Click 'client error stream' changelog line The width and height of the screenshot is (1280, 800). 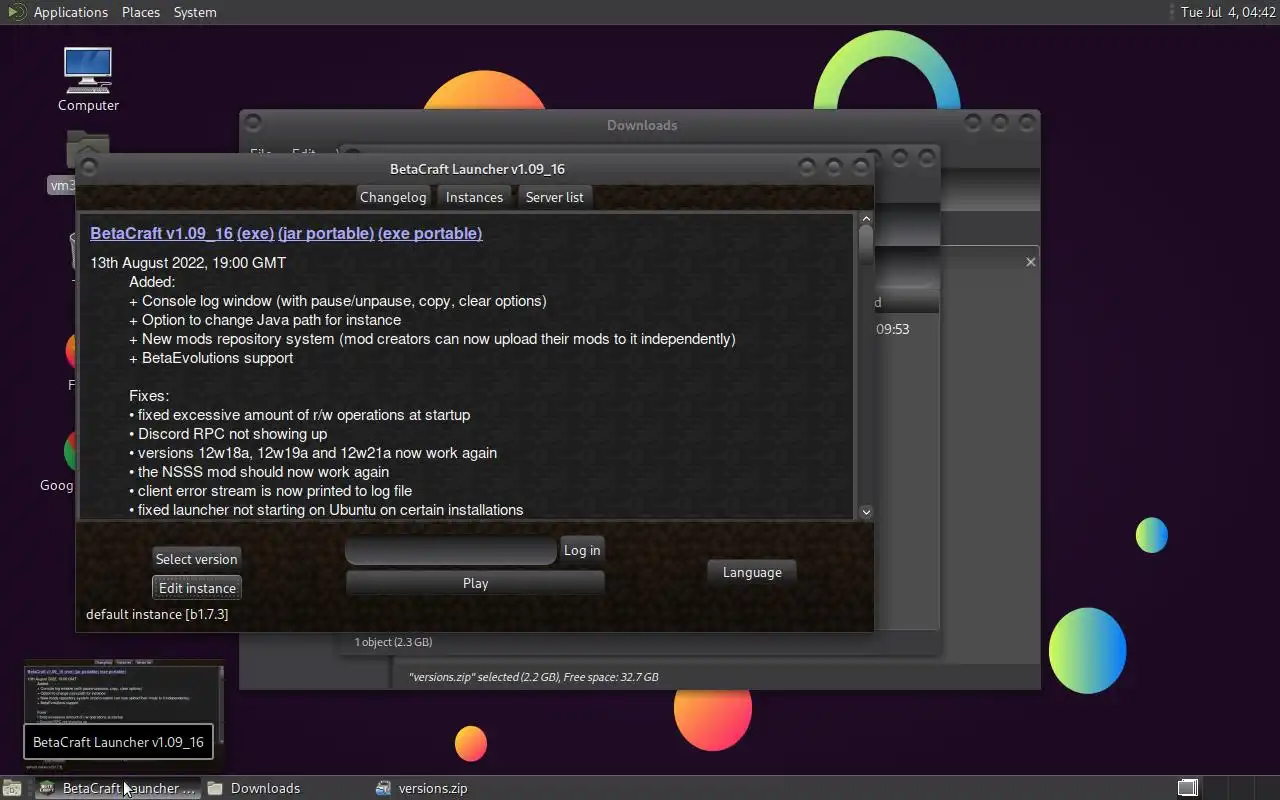coord(270,491)
